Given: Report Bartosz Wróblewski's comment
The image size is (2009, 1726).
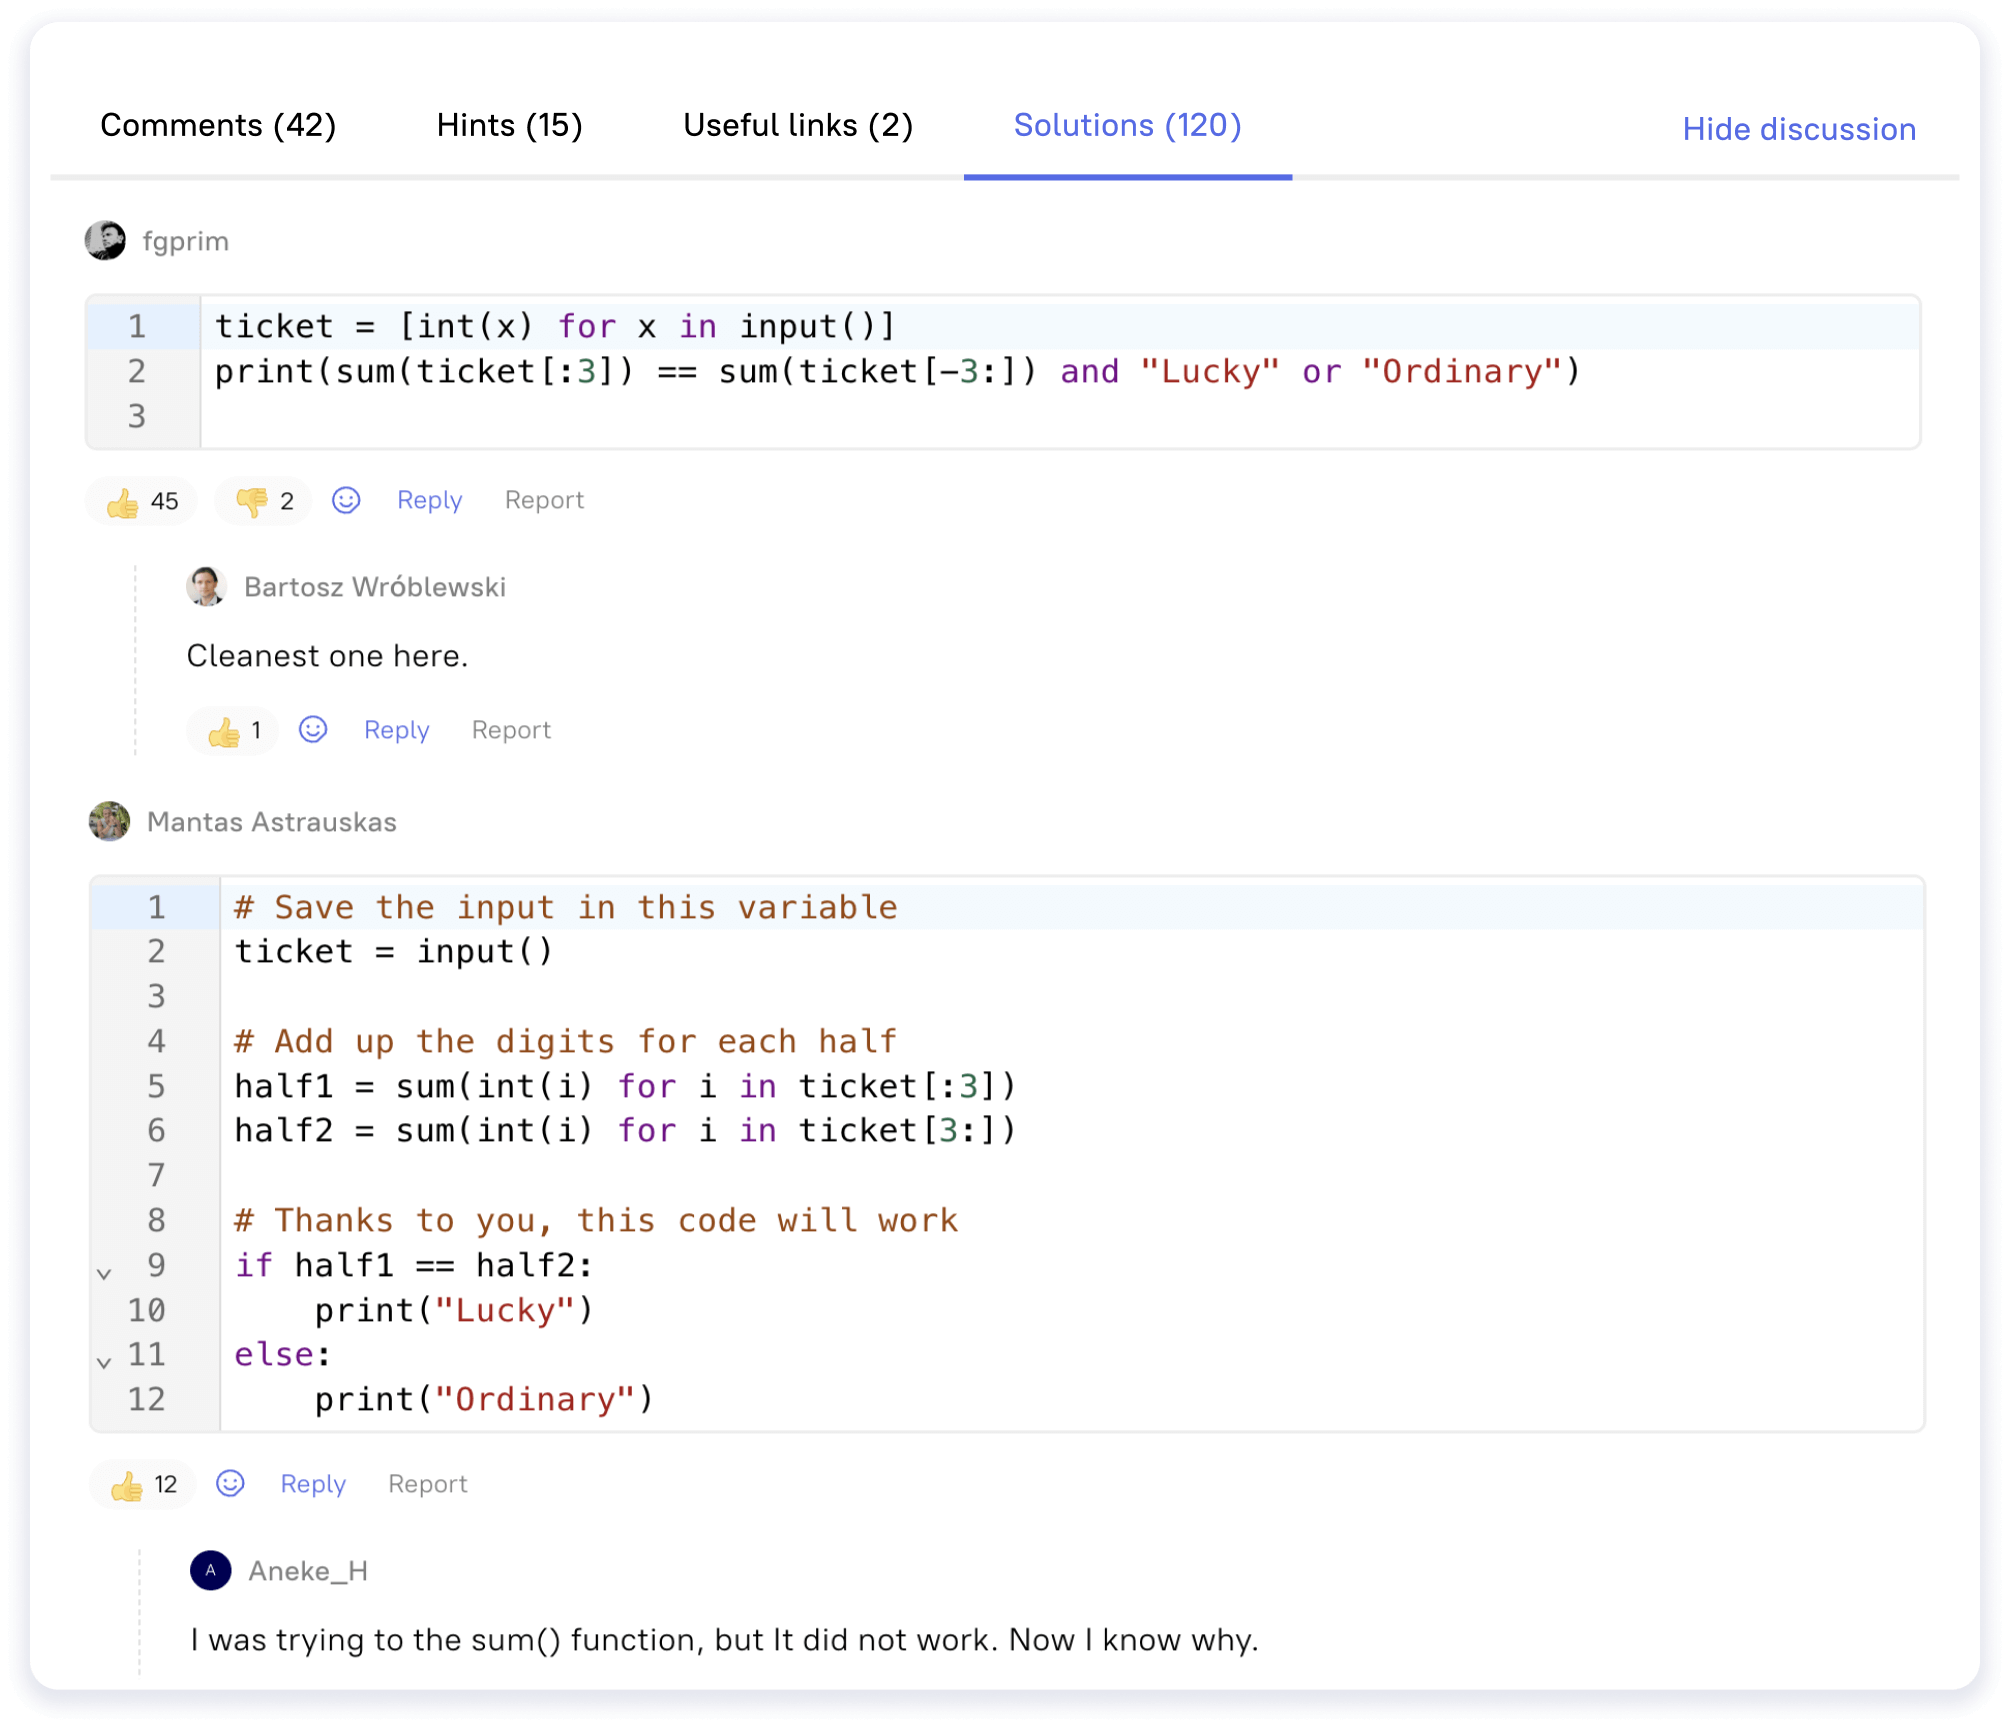Looking at the screenshot, I should 511,730.
